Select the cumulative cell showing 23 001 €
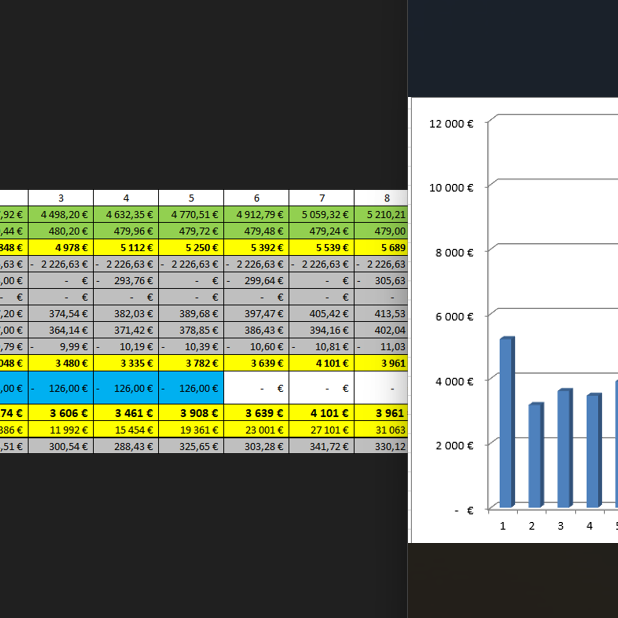 click(x=256, y=429)
